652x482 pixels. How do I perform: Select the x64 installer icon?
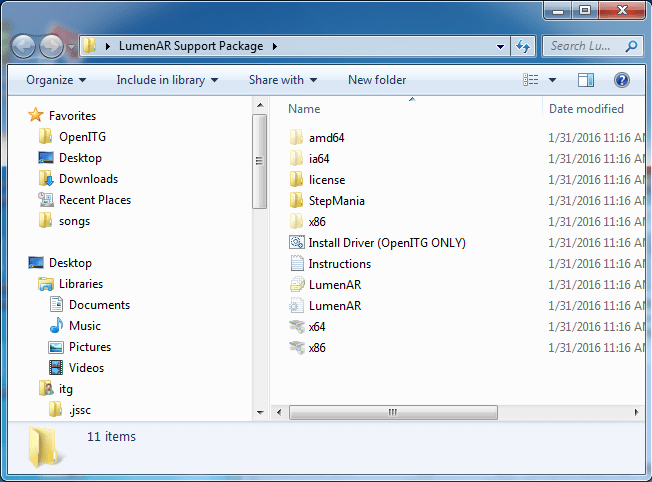[297, 326]
